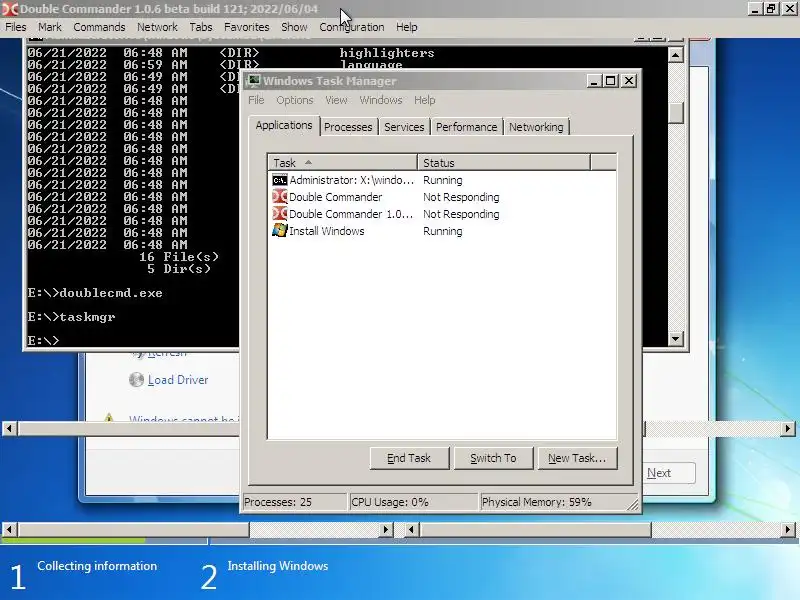Click left arrow of upper horizontal scrollbar
Image resolution: width=800 pixels, height=600 pixels.
point(9,429)
